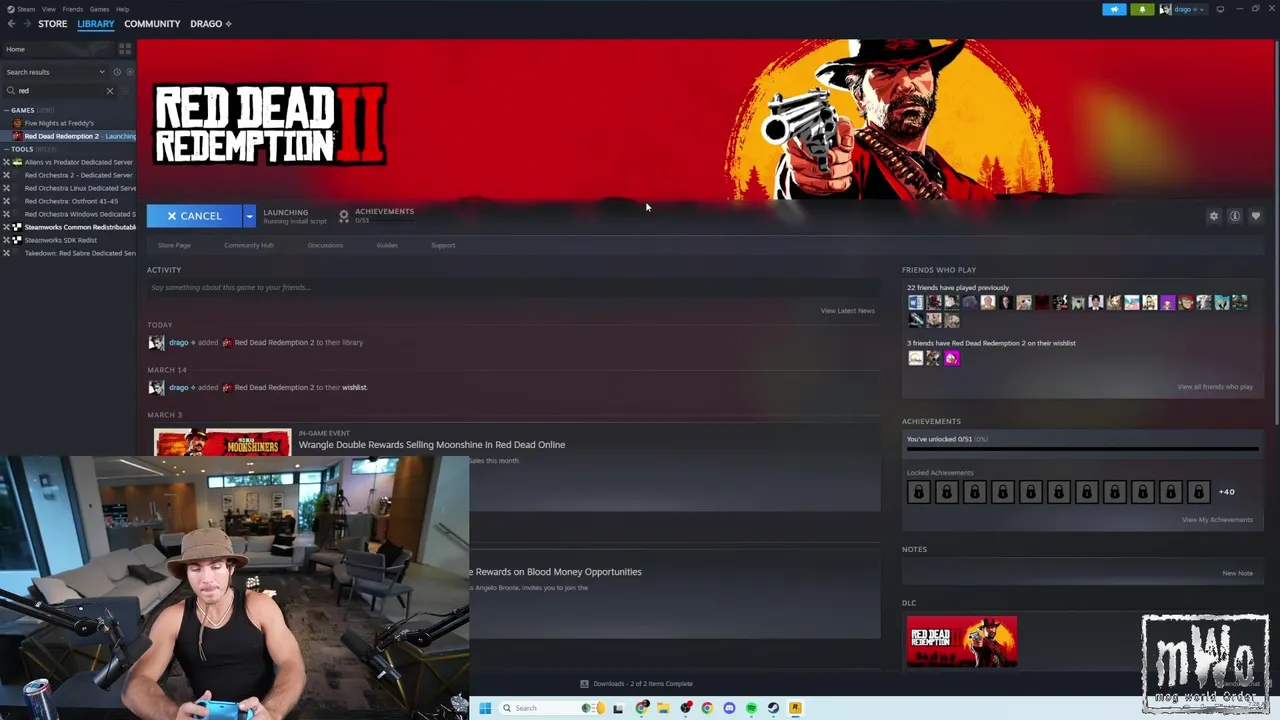Open game info icon
Image resolution: width=1280 pixels, height=720 pixels.
tap(1235, 216)
